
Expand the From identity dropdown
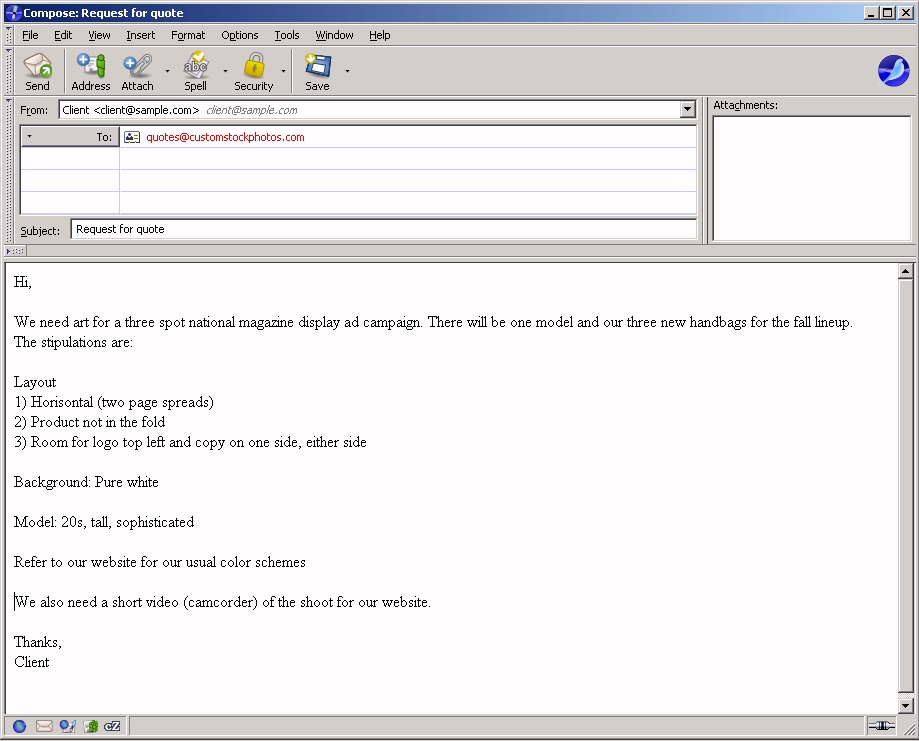pos(687,110)
